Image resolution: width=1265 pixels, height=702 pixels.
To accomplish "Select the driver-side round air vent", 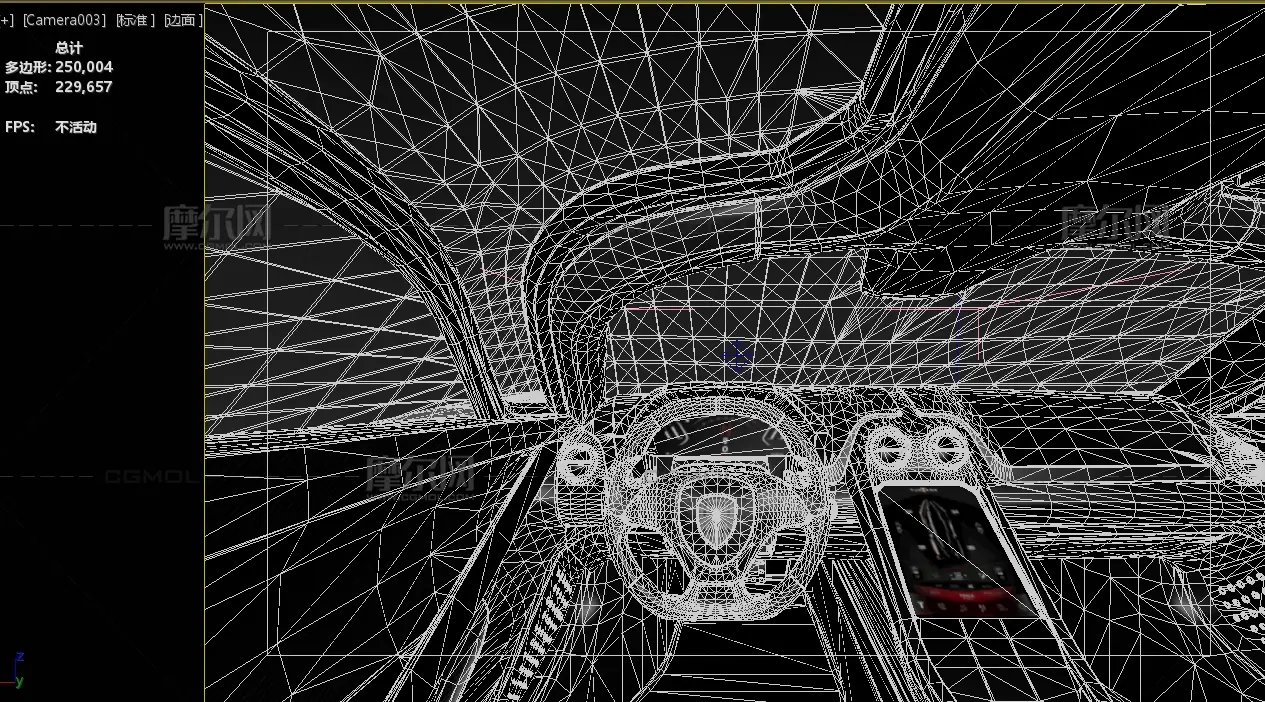I will [580, 461].
